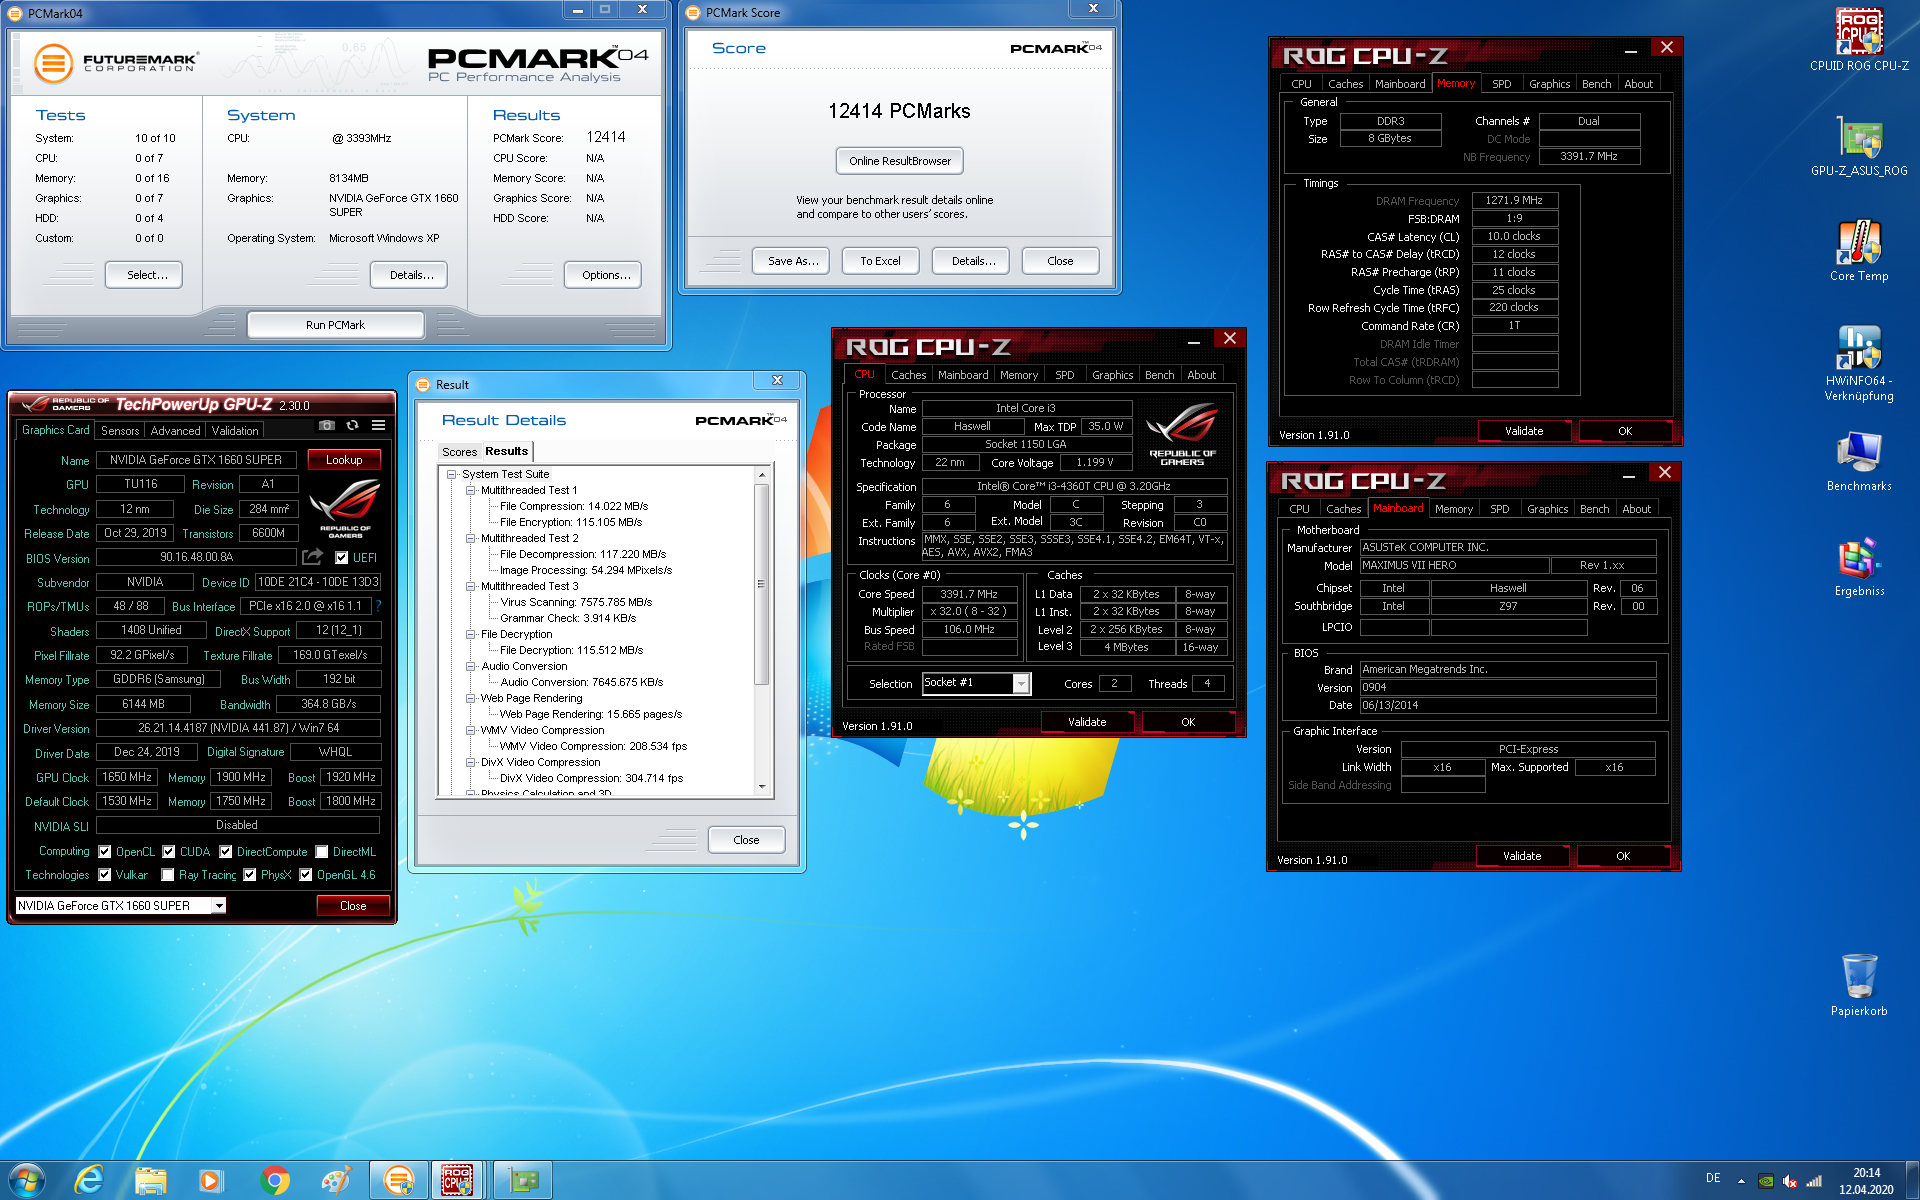Open the GPU-Z hamburger menu icon
1920x1200 pixels.
(379, 426)
